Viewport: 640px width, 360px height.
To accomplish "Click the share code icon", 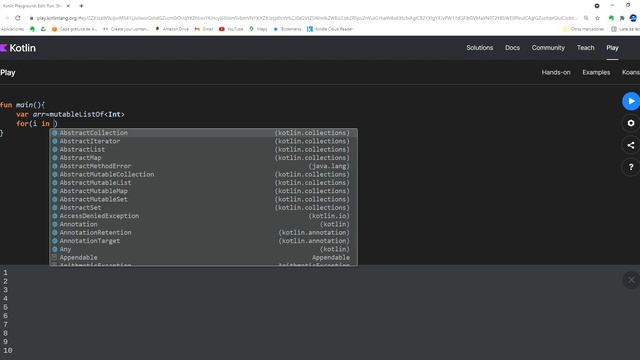I will (631, 145).
